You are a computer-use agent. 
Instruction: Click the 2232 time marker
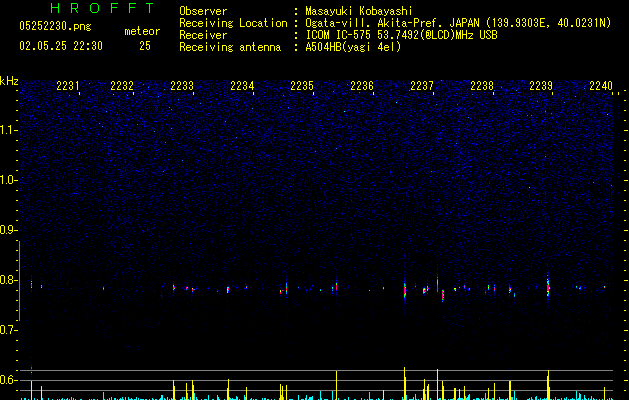pyautogui.click(x=122, y=86)
